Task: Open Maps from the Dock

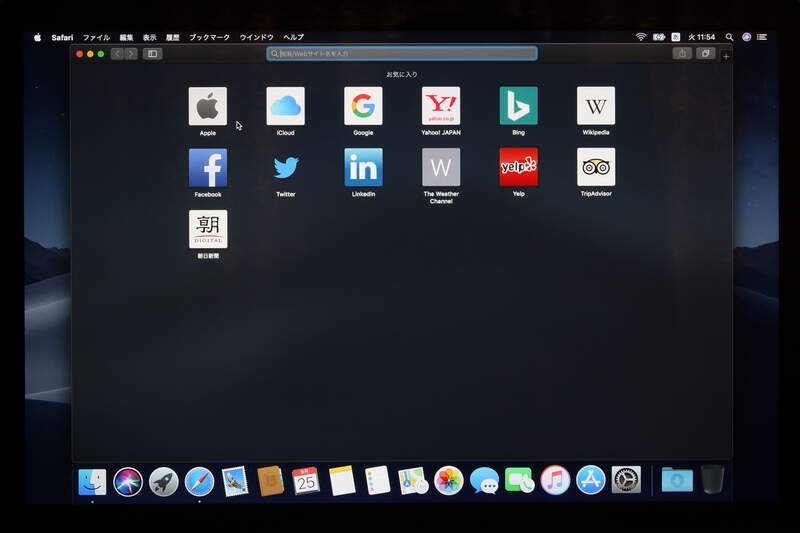Action: point(413,480)
